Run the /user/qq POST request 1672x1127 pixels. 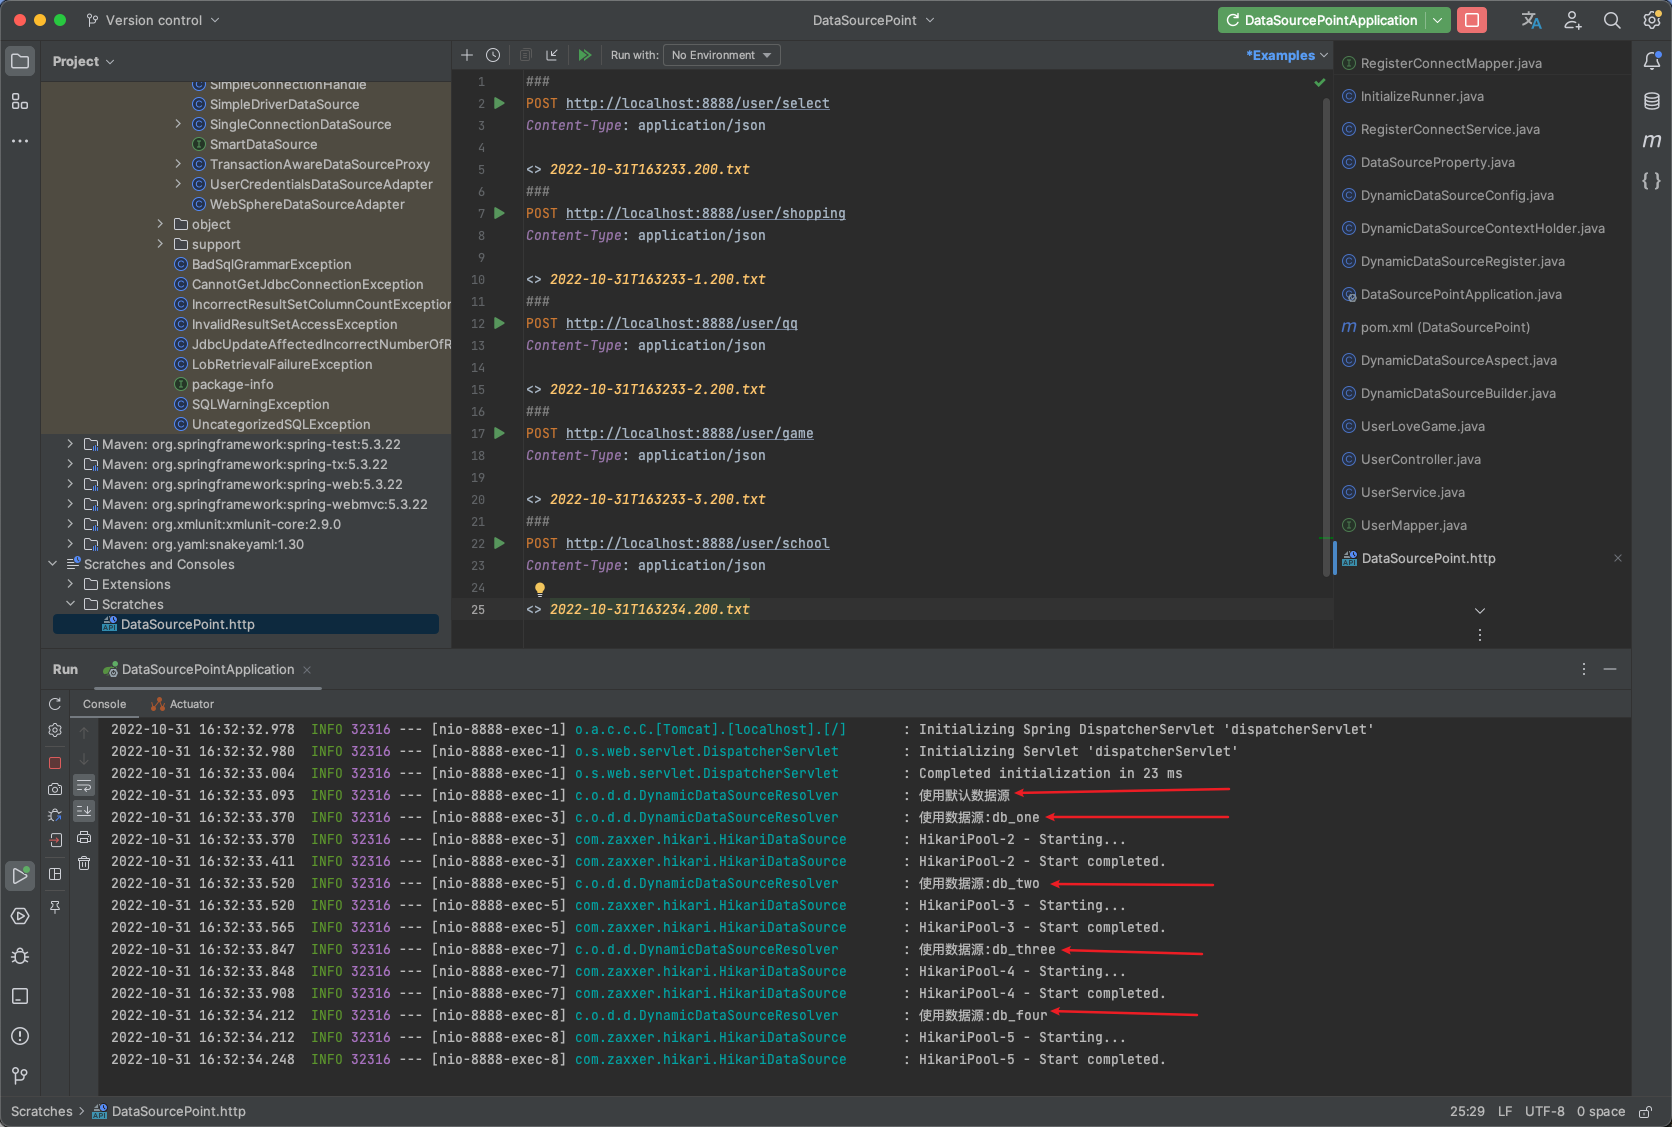coord(500,323)
